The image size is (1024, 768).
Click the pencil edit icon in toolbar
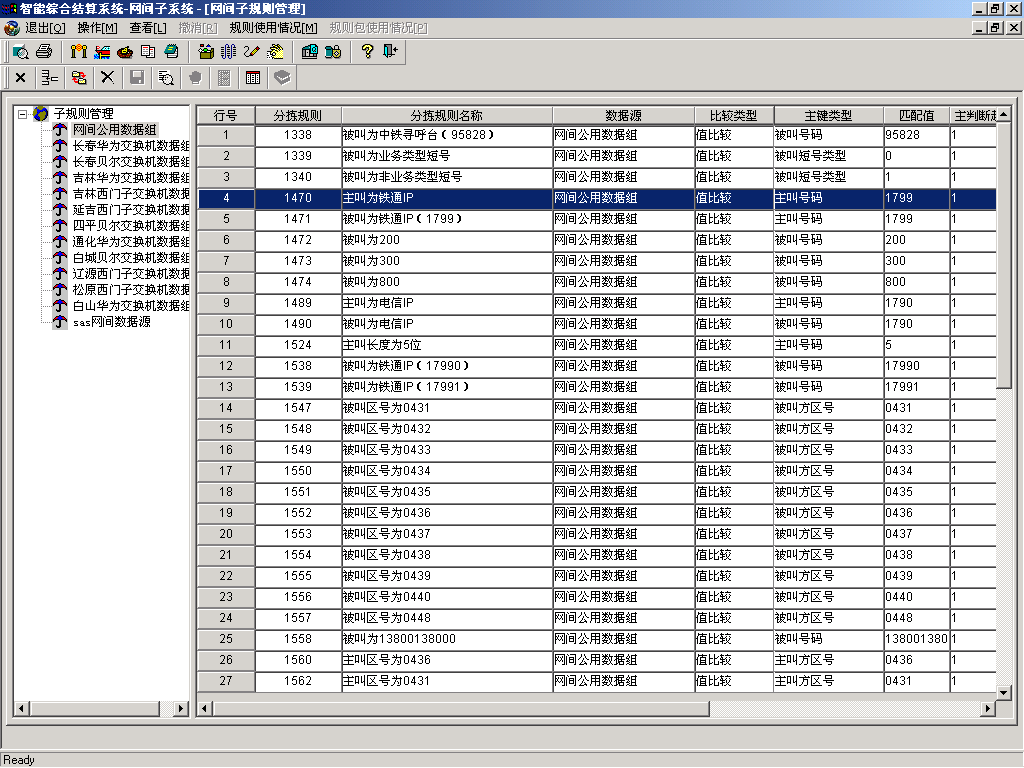[251, 51]
